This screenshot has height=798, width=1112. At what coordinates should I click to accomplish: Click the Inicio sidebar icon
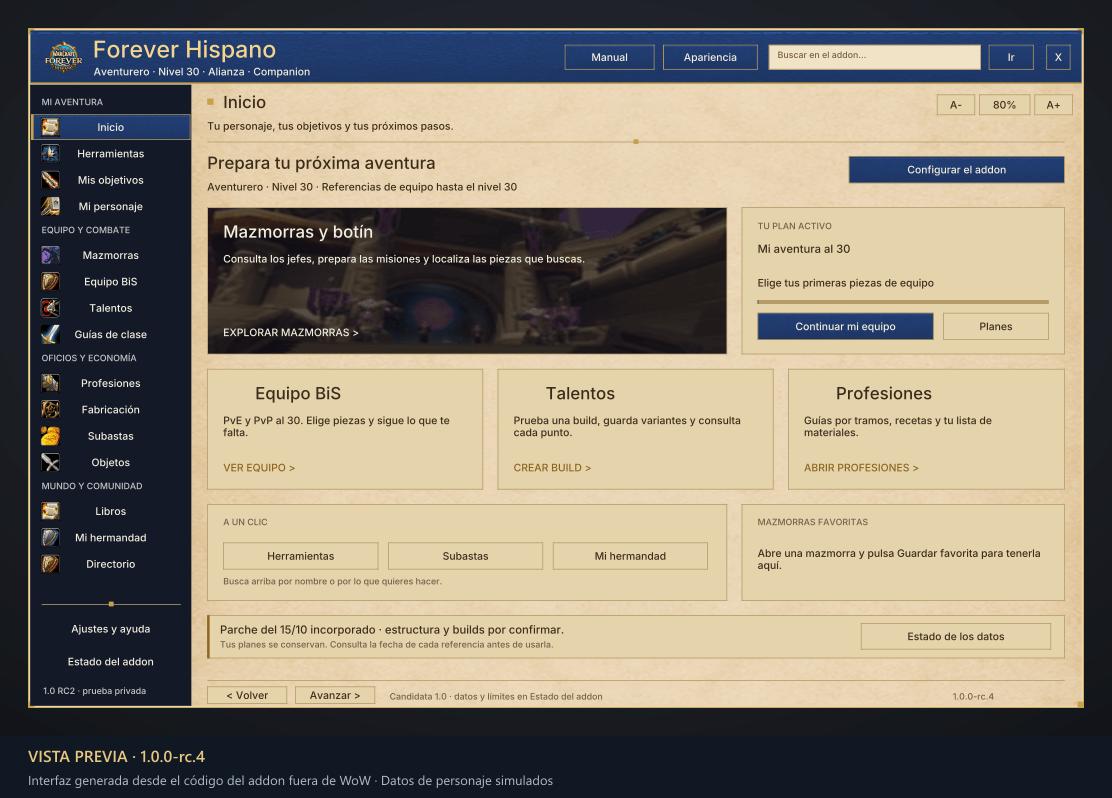(50, 127)
